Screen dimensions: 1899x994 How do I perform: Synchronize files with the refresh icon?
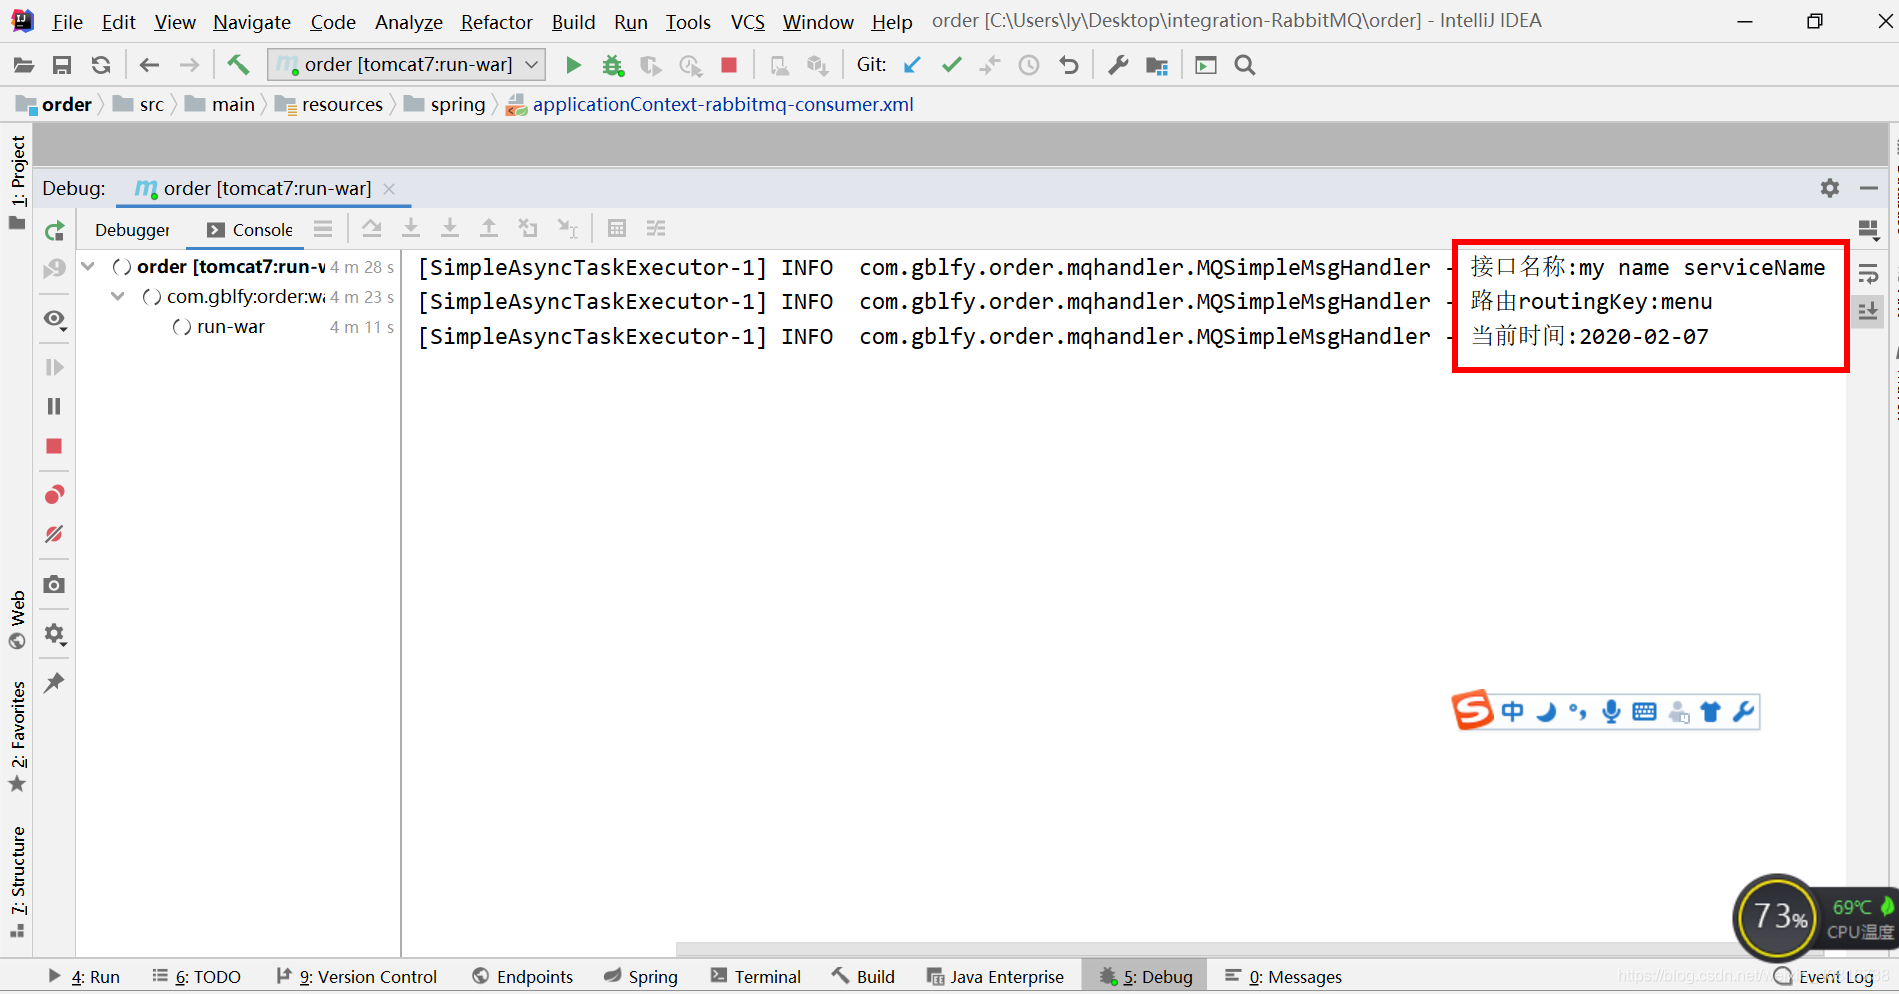(x=101, y=65)
